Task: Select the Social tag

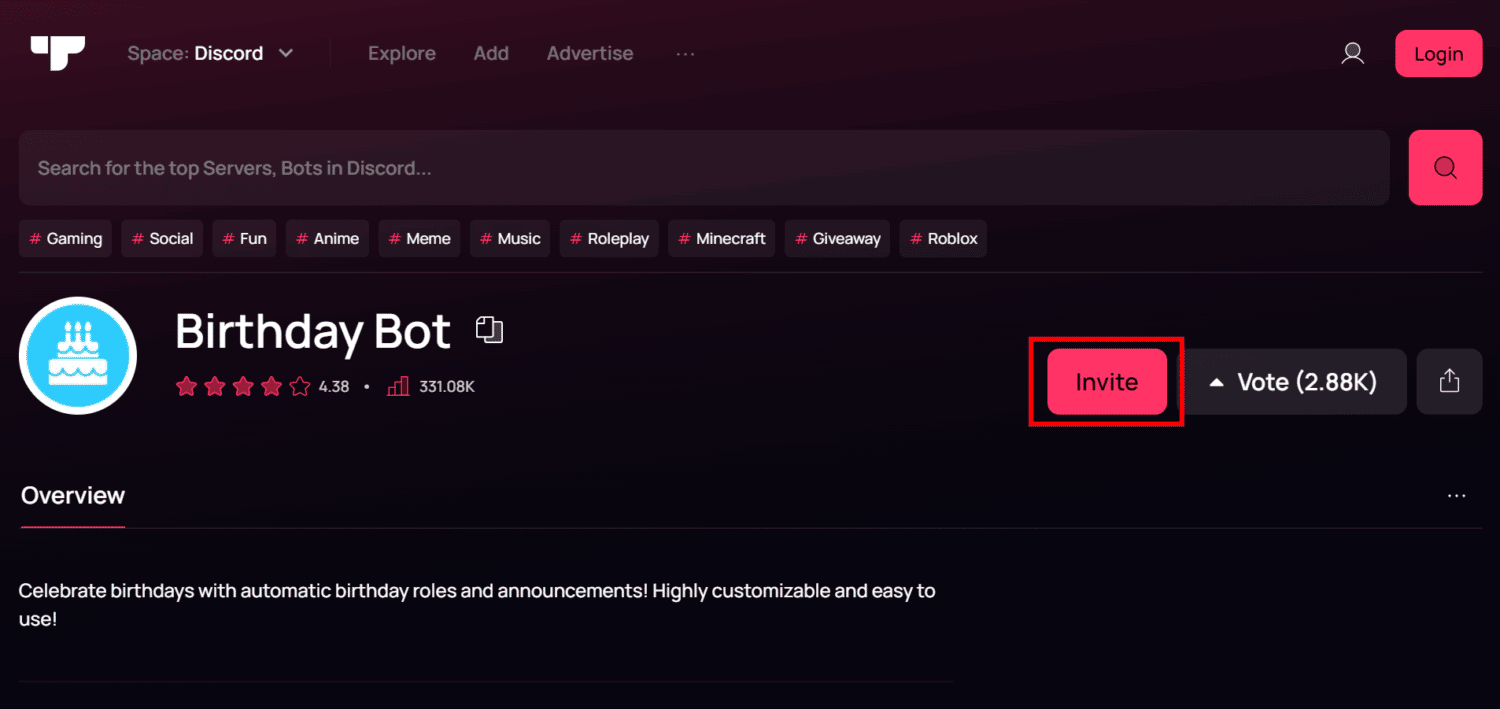Action: (162, 239)
